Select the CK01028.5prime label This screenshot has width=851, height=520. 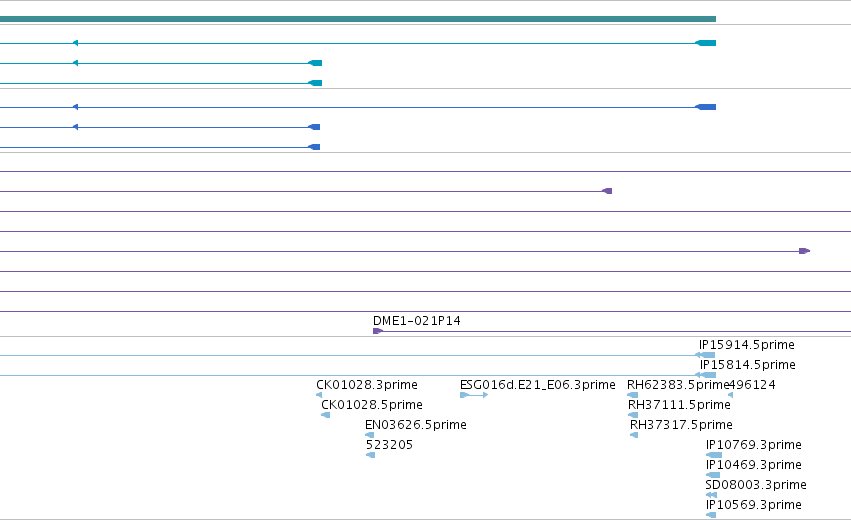click(x=372, y=405)
